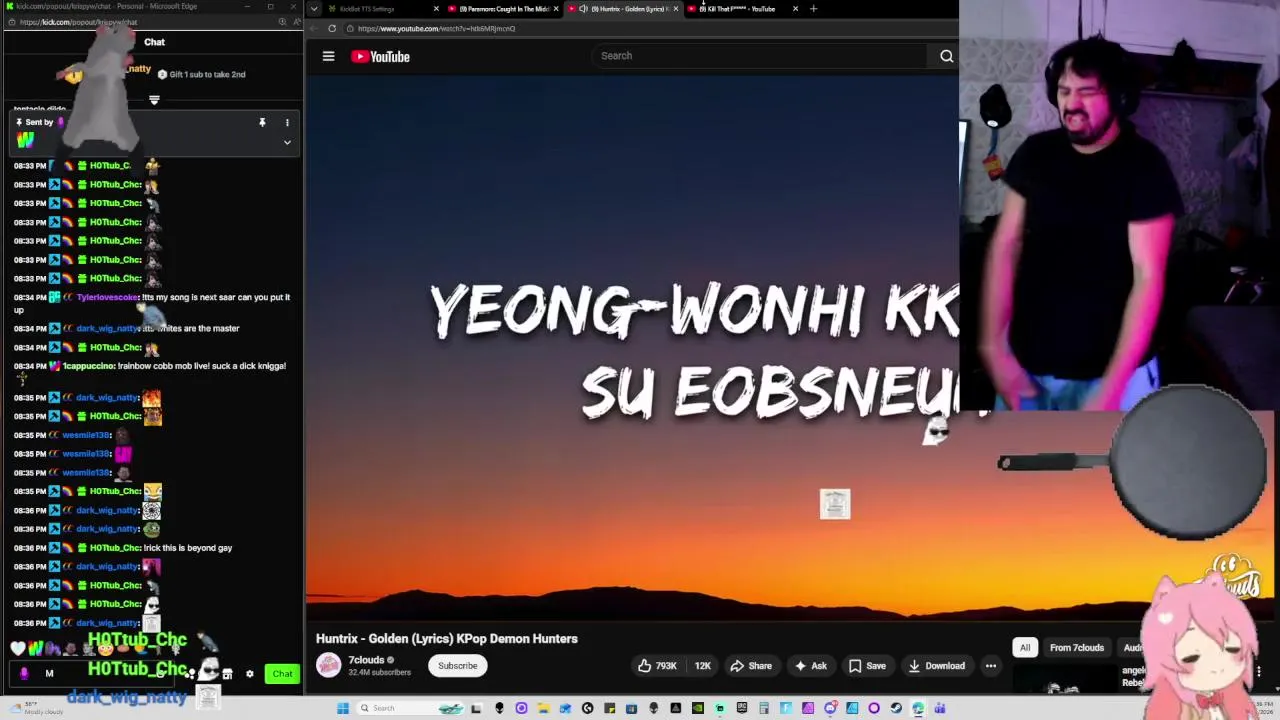The height and width of the screenshot is (720, 1280).
Task: Open pinned message options three dots
Action: click(287, 123)
